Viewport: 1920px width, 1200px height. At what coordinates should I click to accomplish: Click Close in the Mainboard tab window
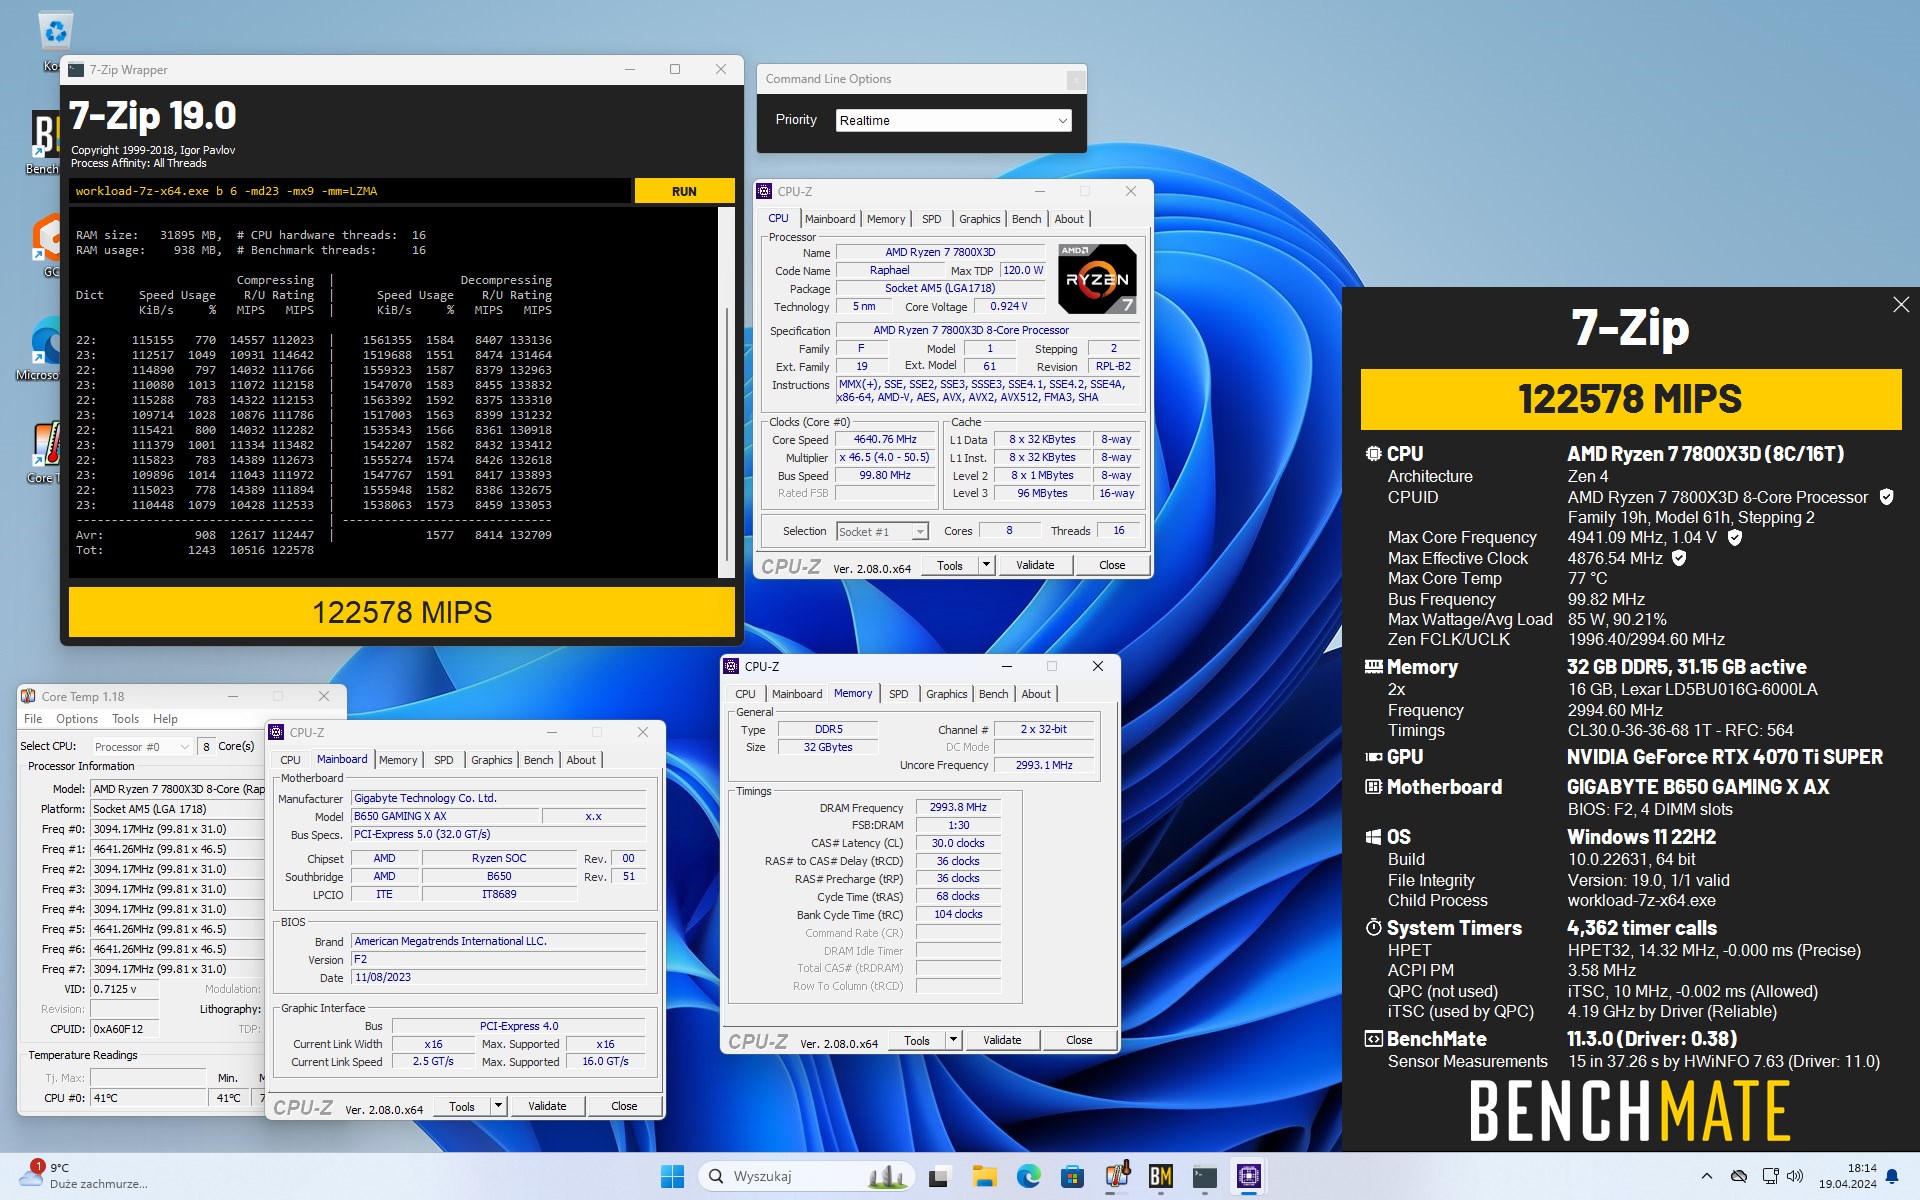[624, 1106]
